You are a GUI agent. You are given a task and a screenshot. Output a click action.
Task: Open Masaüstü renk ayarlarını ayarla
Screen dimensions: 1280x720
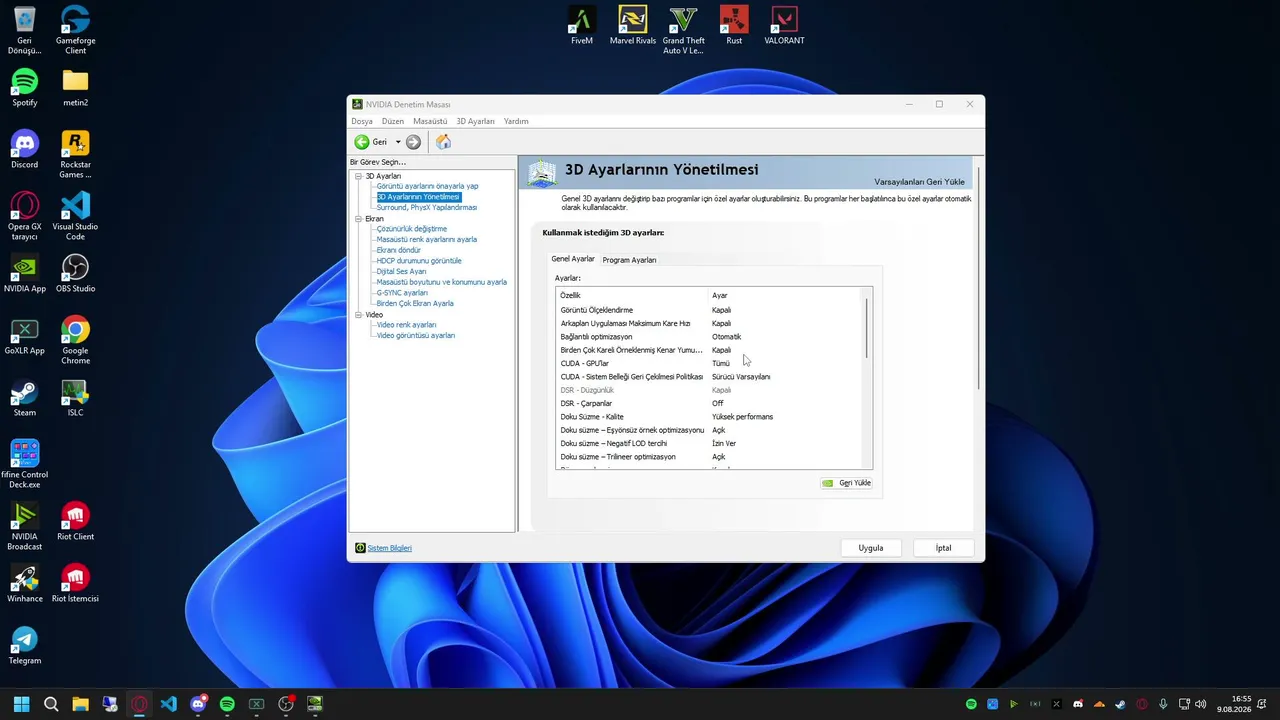coord(426,240)
